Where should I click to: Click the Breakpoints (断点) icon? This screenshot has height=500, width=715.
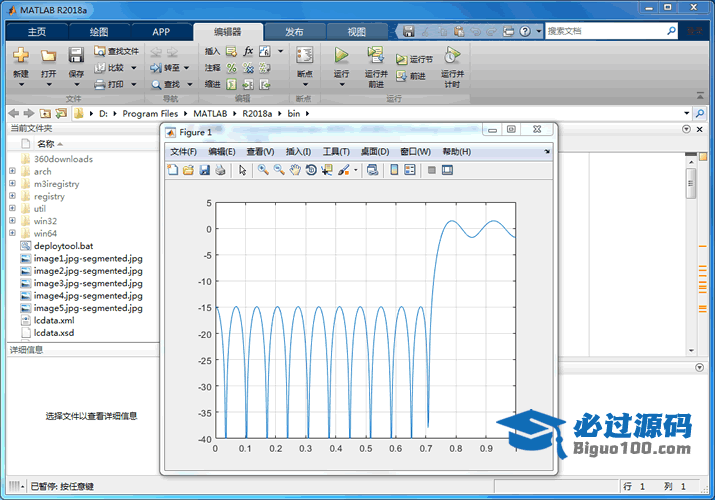(305, 55)
